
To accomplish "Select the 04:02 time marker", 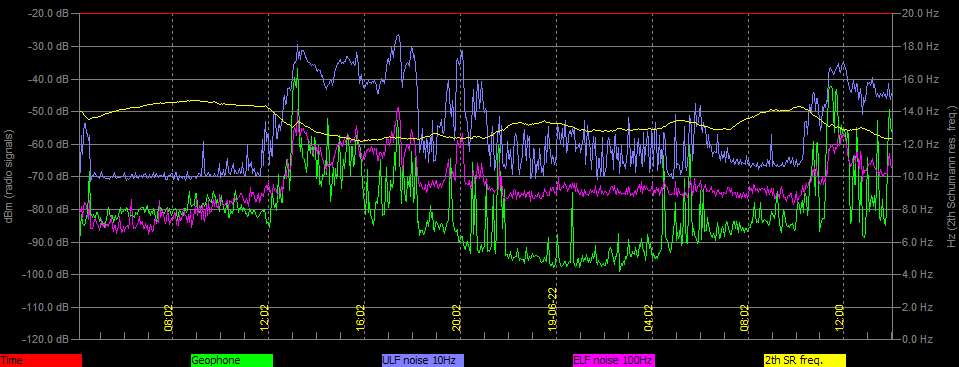I will [x=648, y=318].
